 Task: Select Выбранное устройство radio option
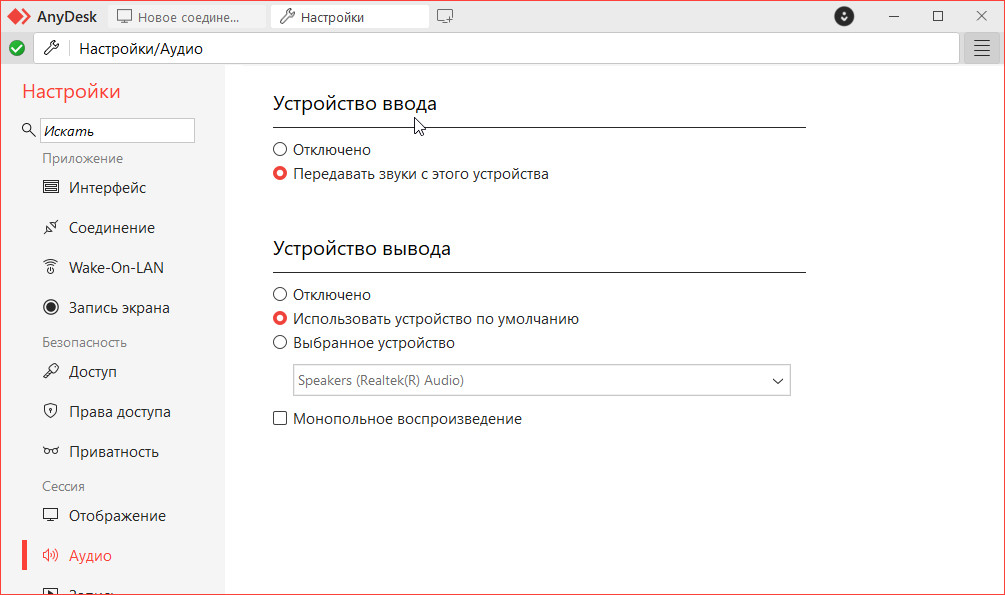(280, 343)
